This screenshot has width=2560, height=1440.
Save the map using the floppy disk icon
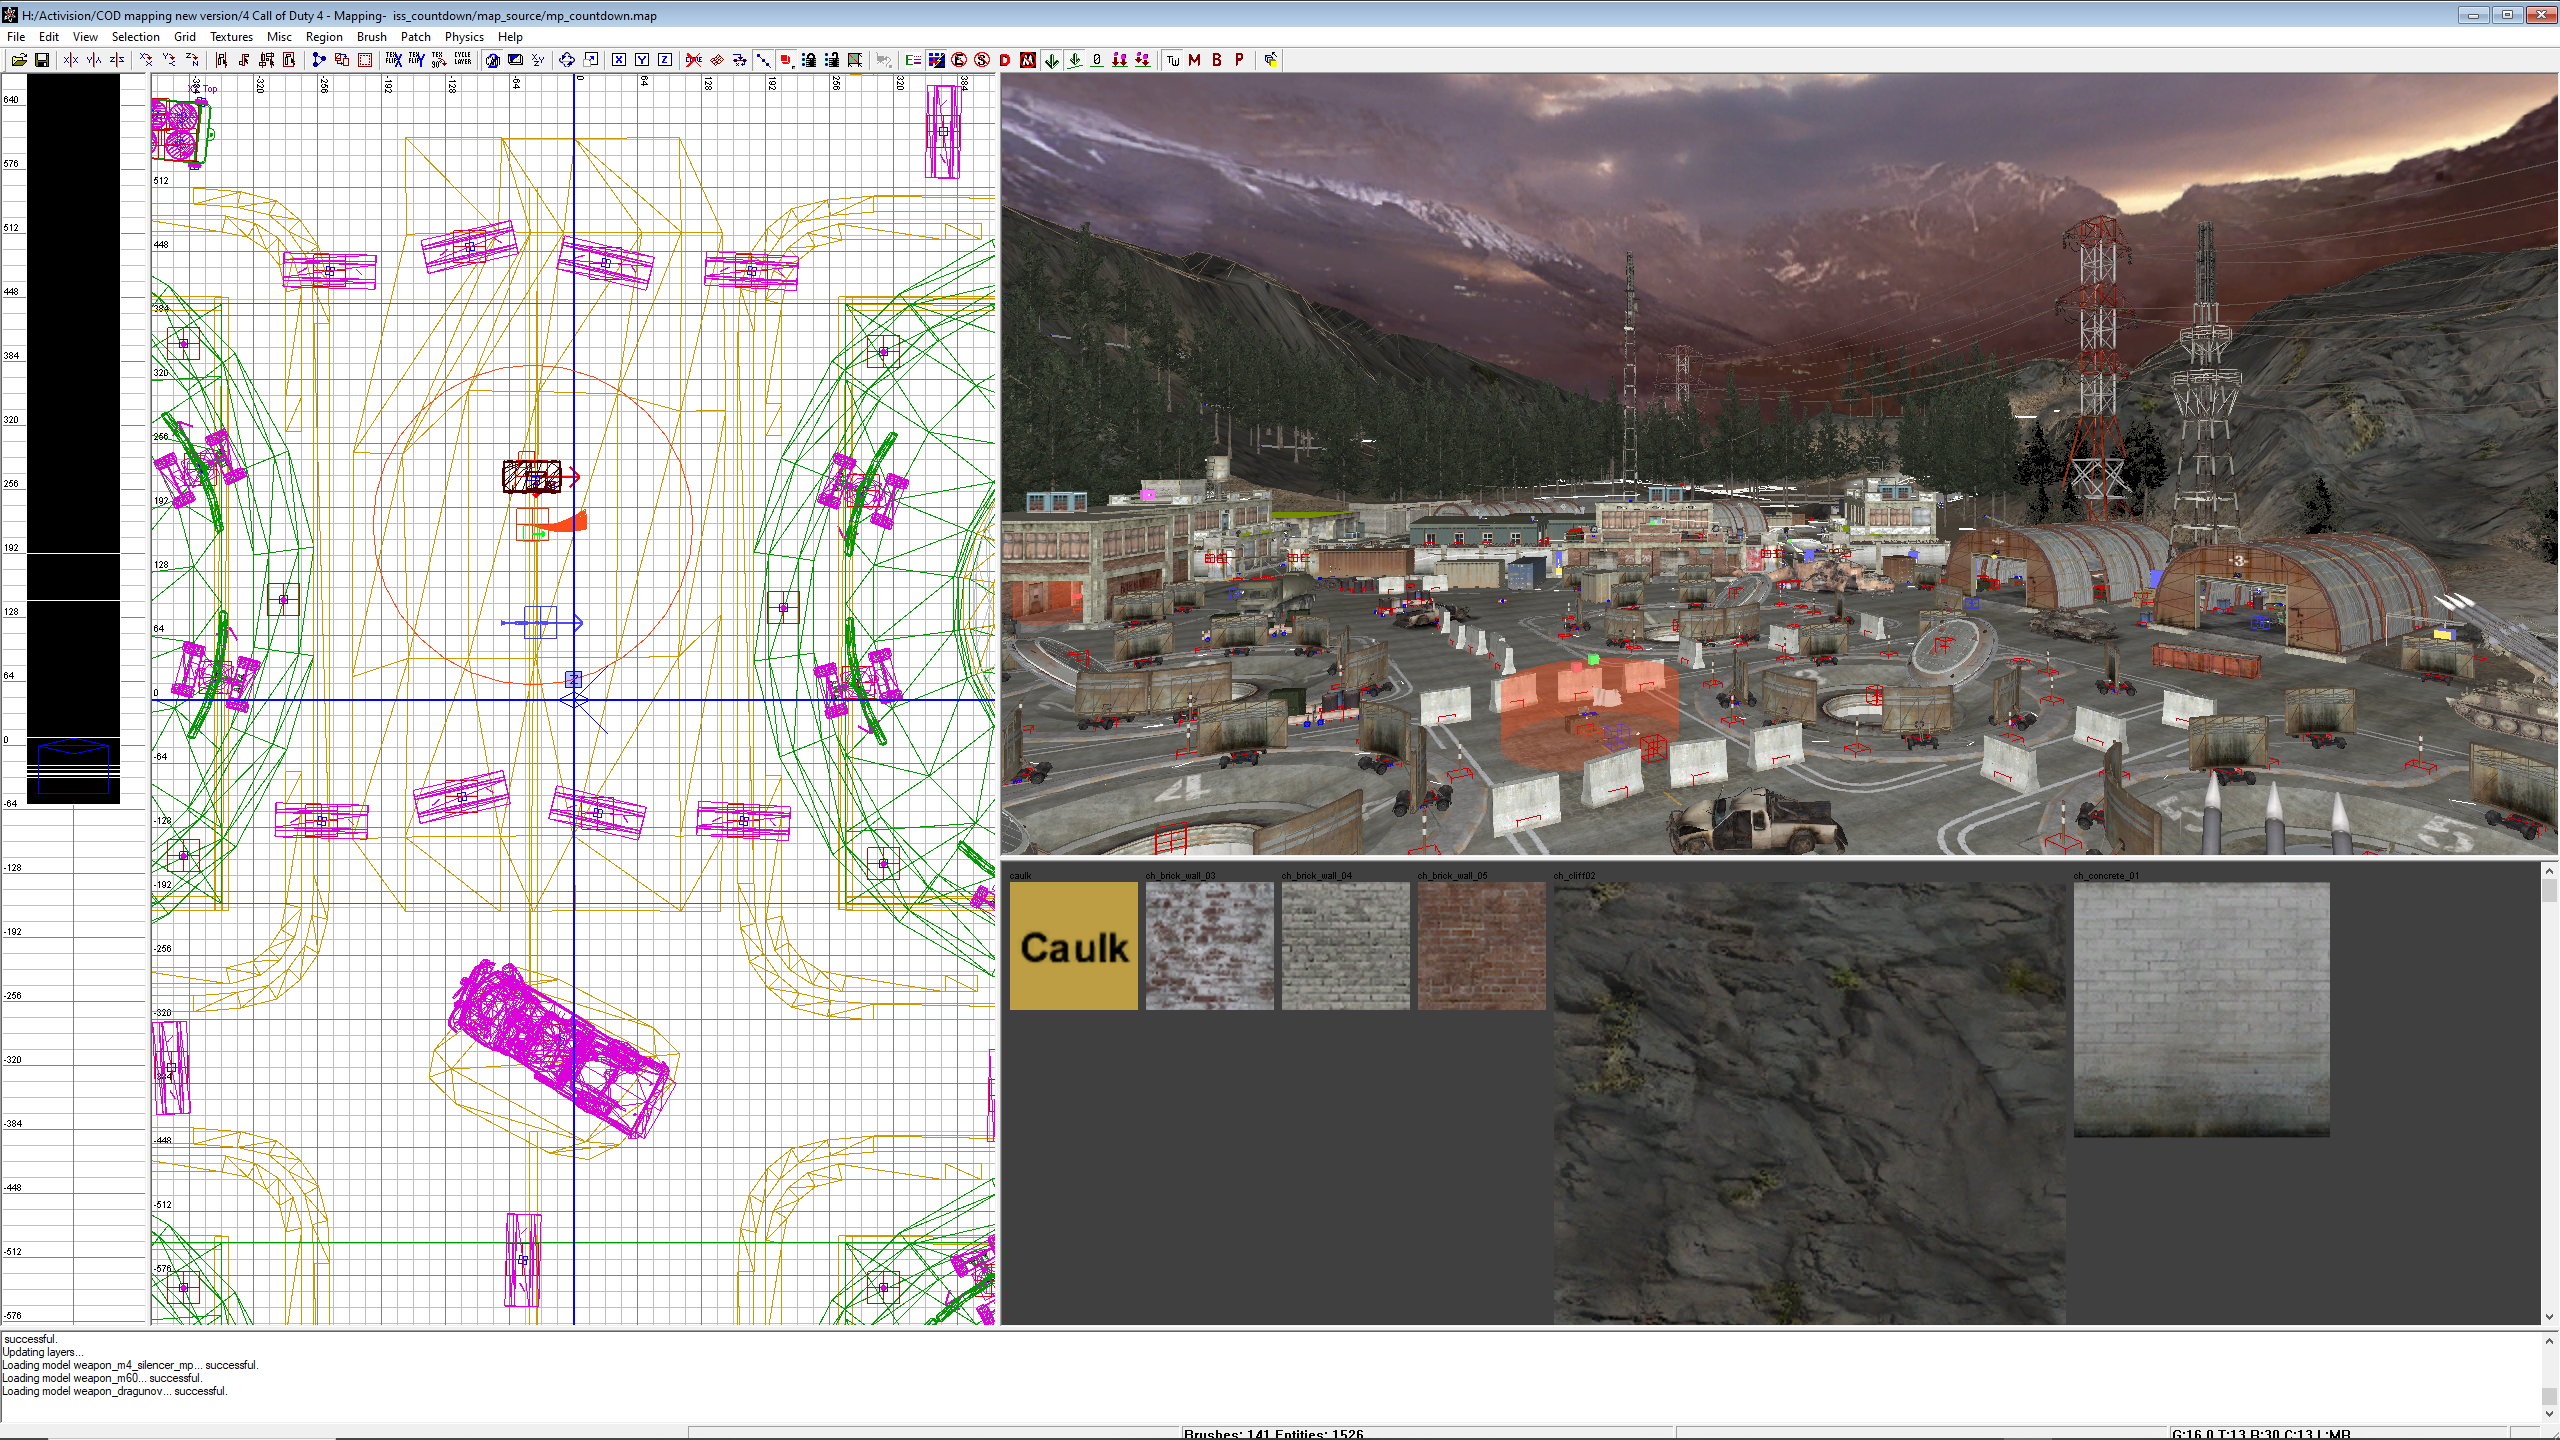(42, 60)
